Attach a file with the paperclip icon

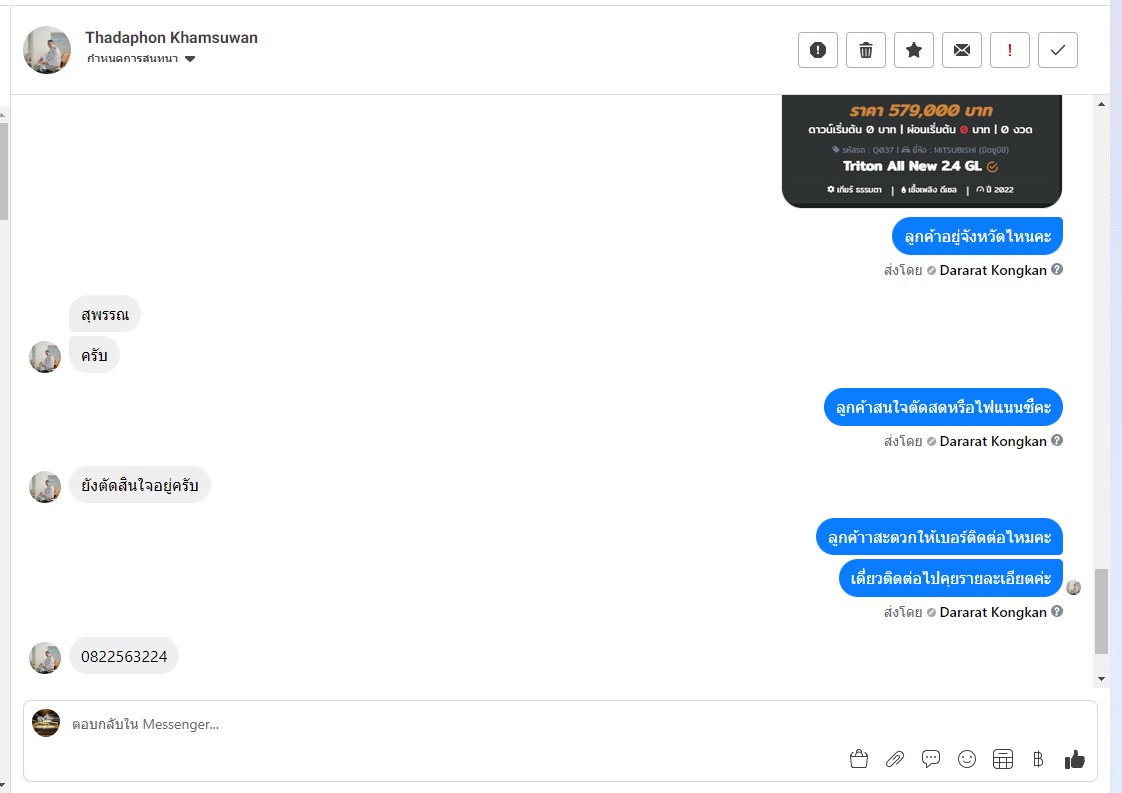894,759
